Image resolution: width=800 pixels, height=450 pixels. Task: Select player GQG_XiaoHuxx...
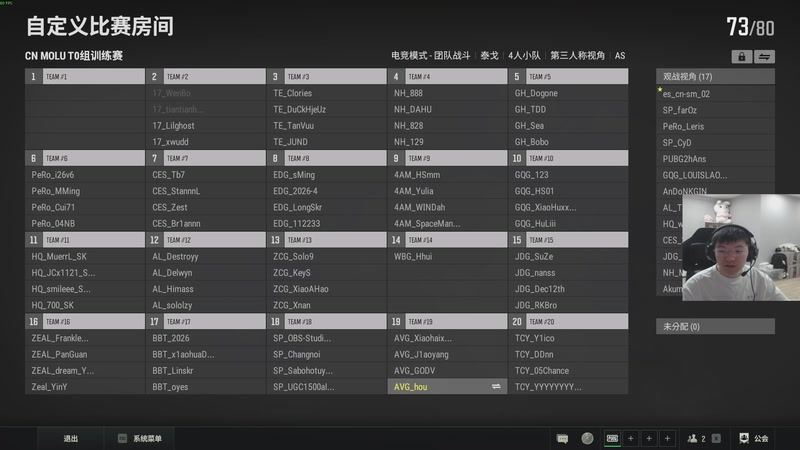[568, 207]
